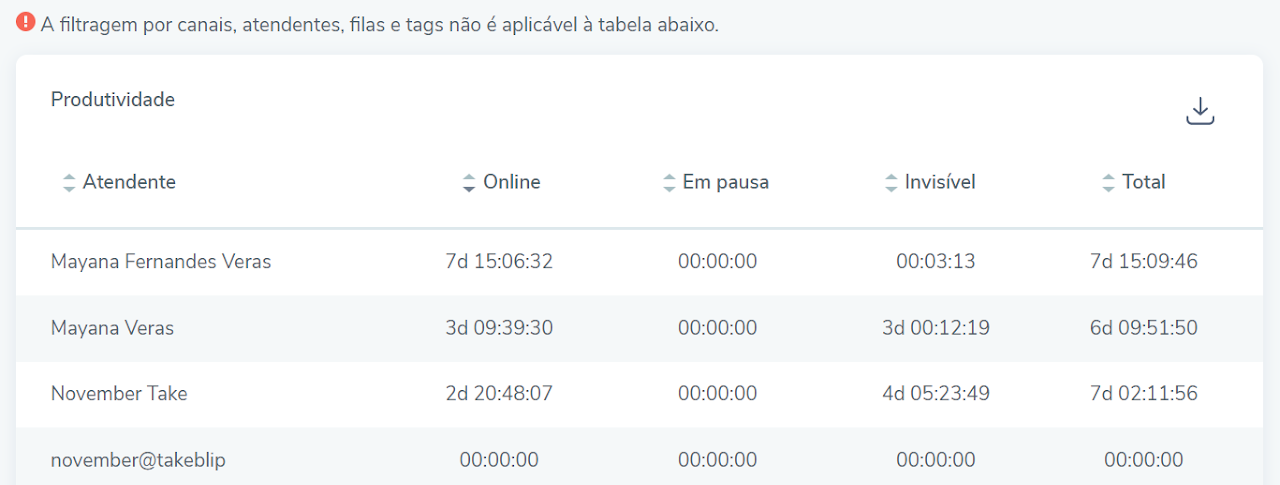This screenshot has height=485, width=1280.
Task: Click the Total column header text
Action: click(x=1144, y=182)
